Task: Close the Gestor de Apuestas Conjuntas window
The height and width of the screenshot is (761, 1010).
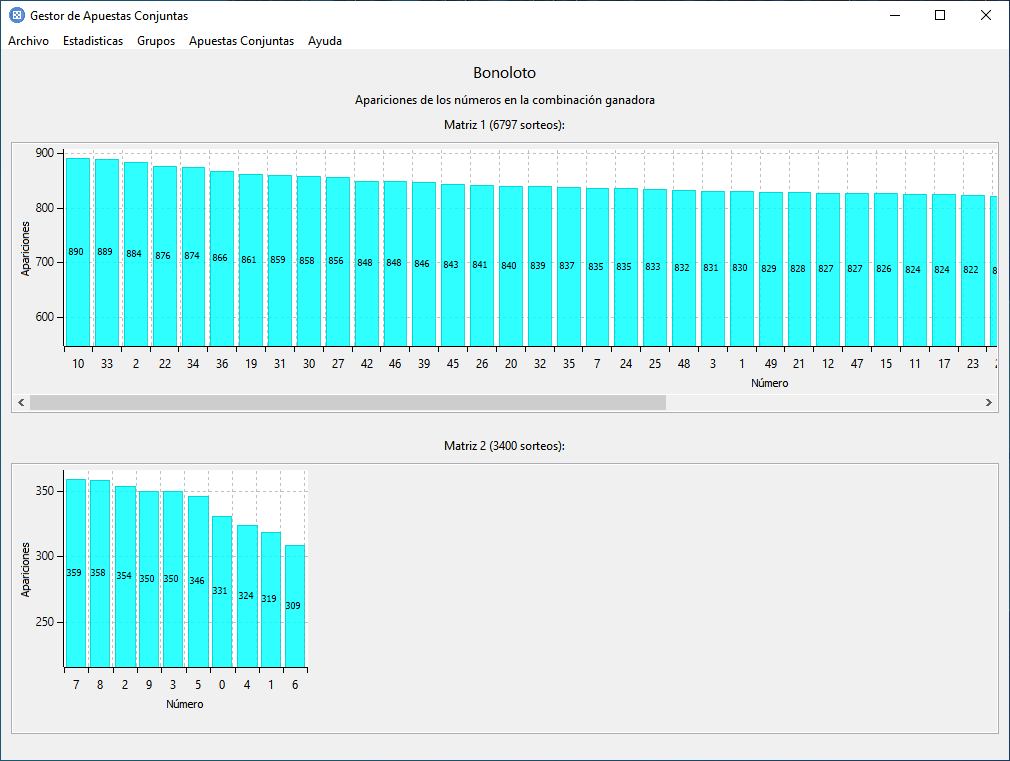Action: click(986, 15)
